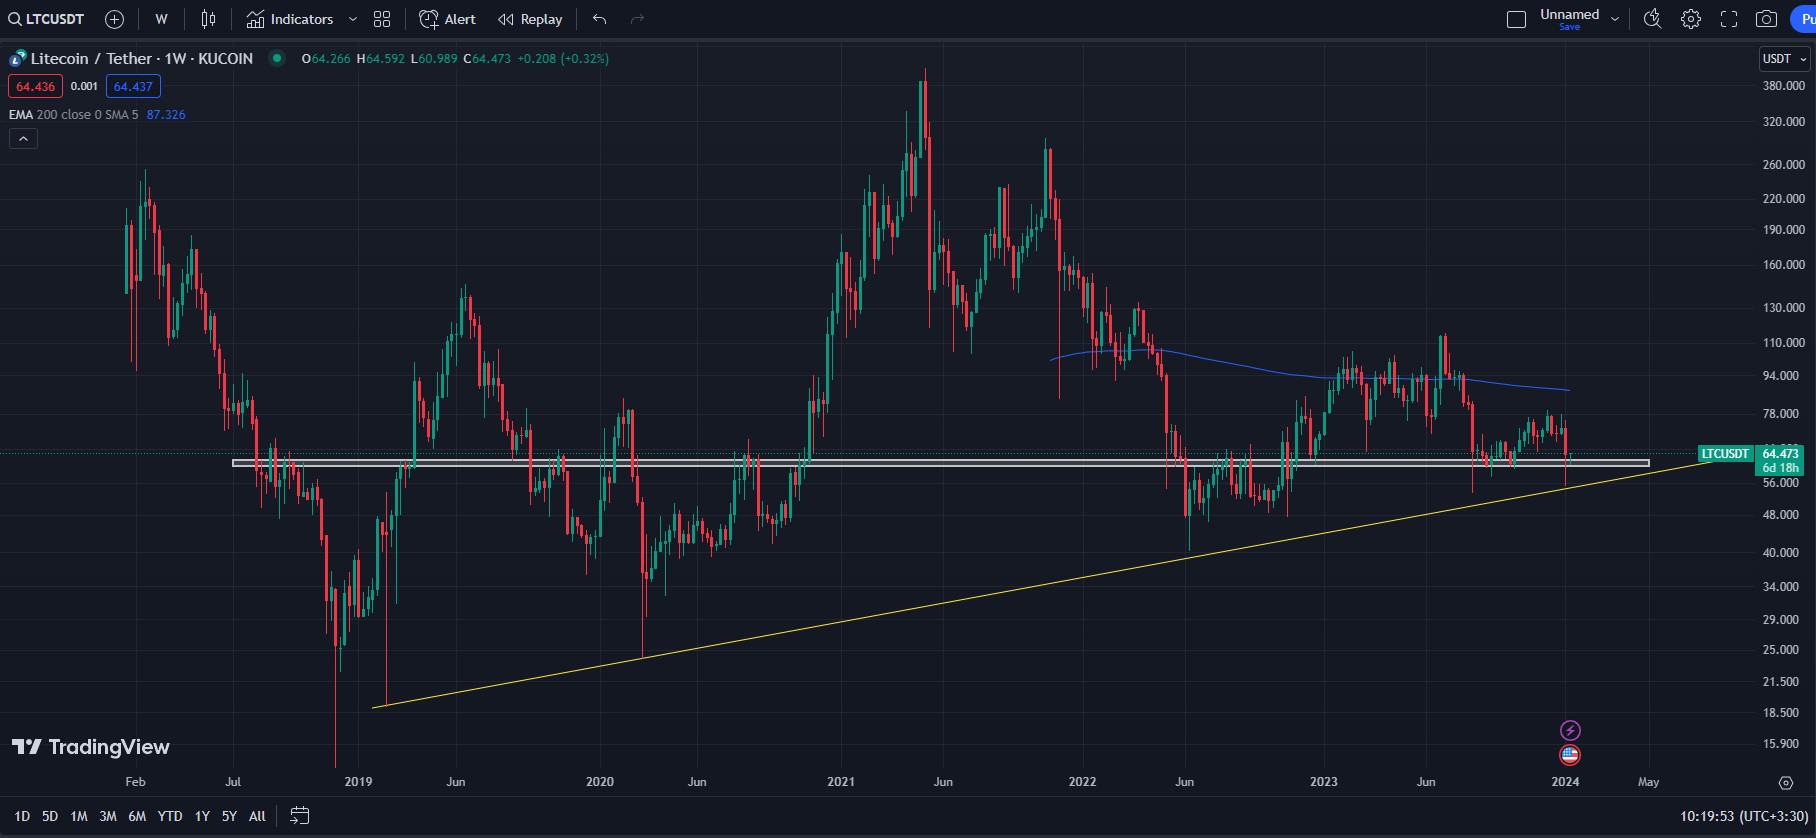Open the quick search icon

(x=1652, y=19)
